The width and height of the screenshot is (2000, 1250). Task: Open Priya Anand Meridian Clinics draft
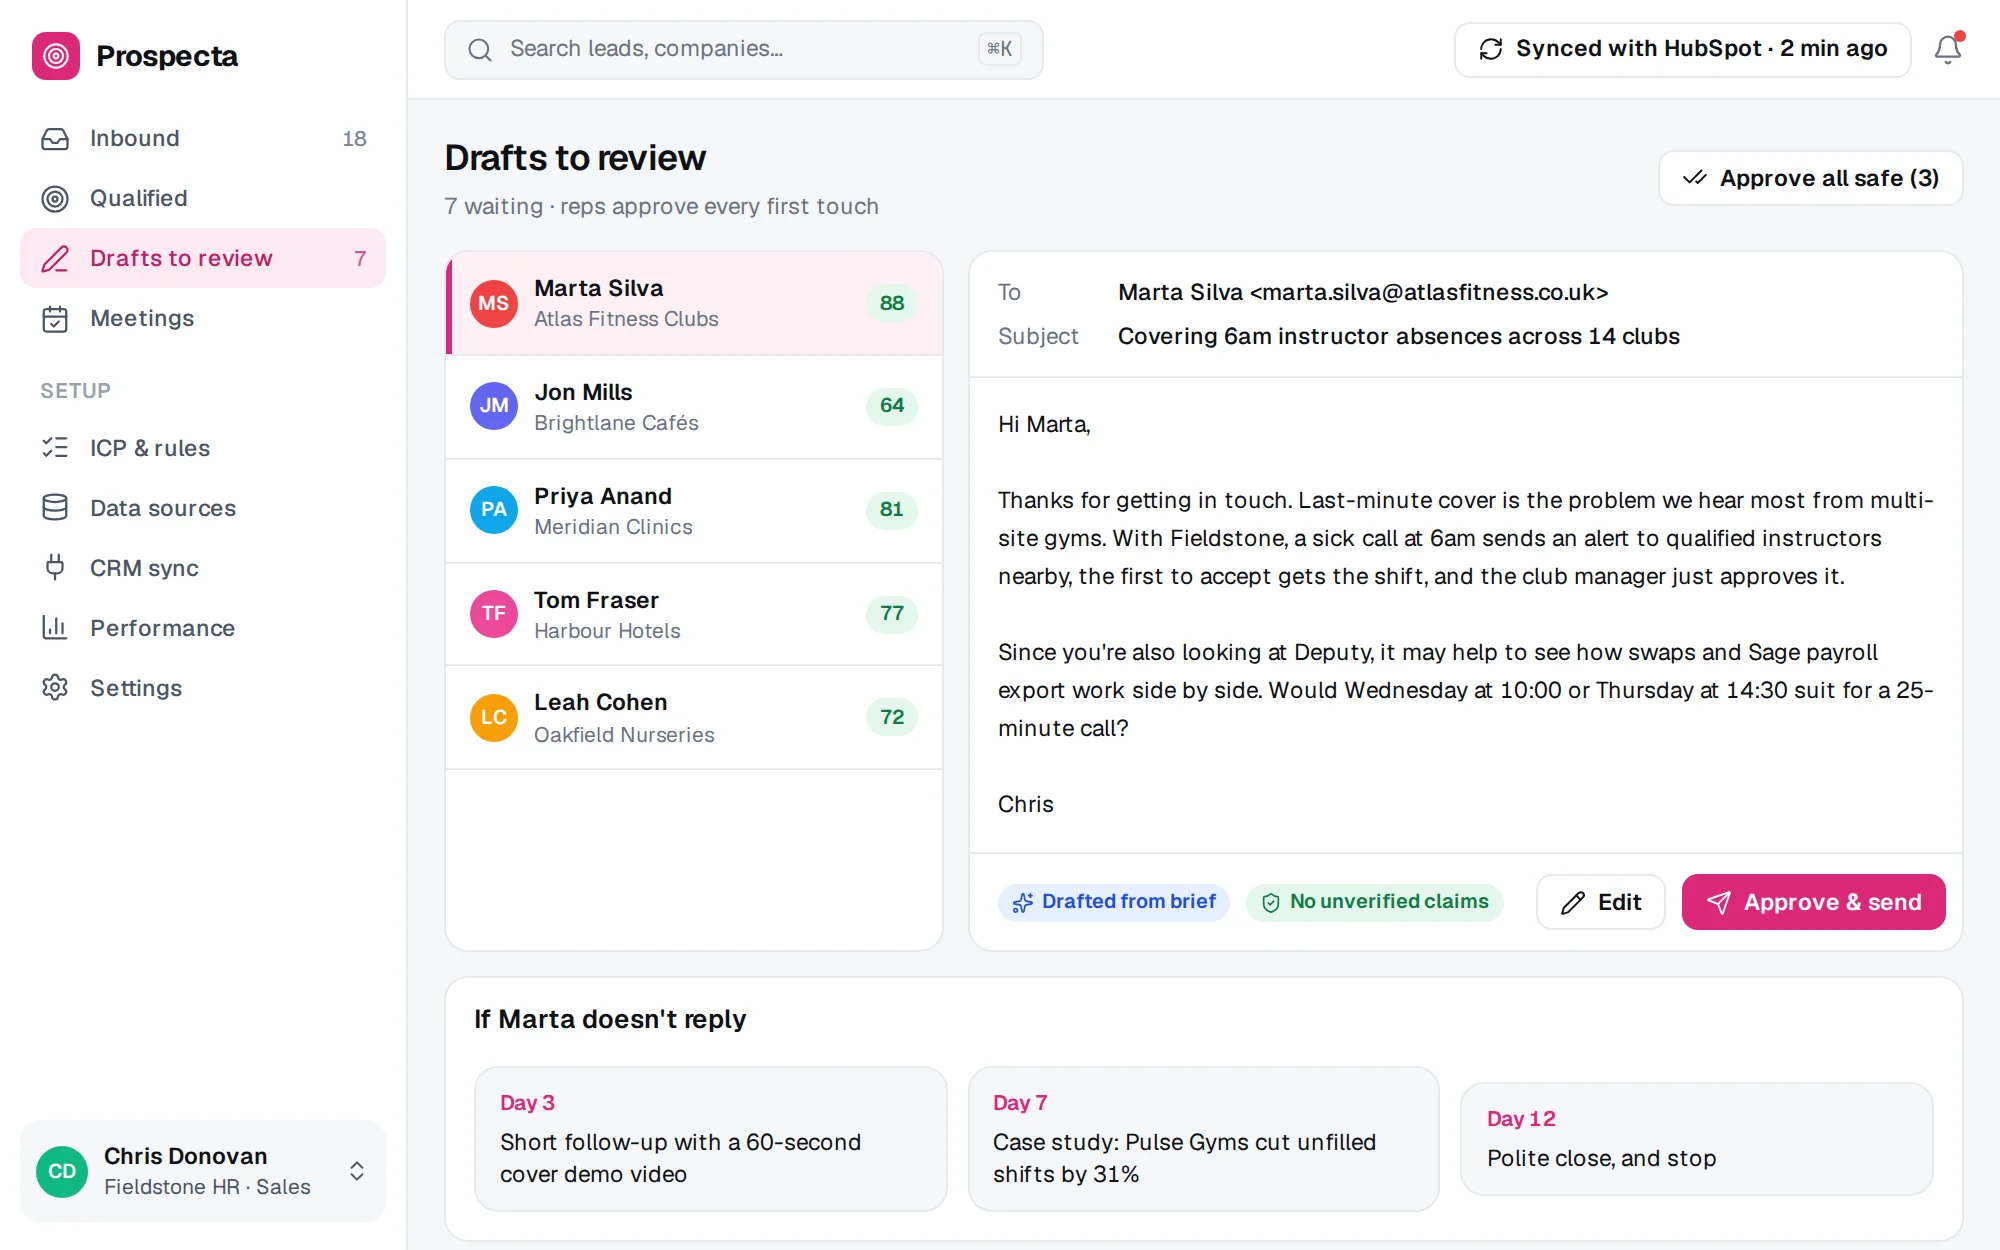point(694,511)
